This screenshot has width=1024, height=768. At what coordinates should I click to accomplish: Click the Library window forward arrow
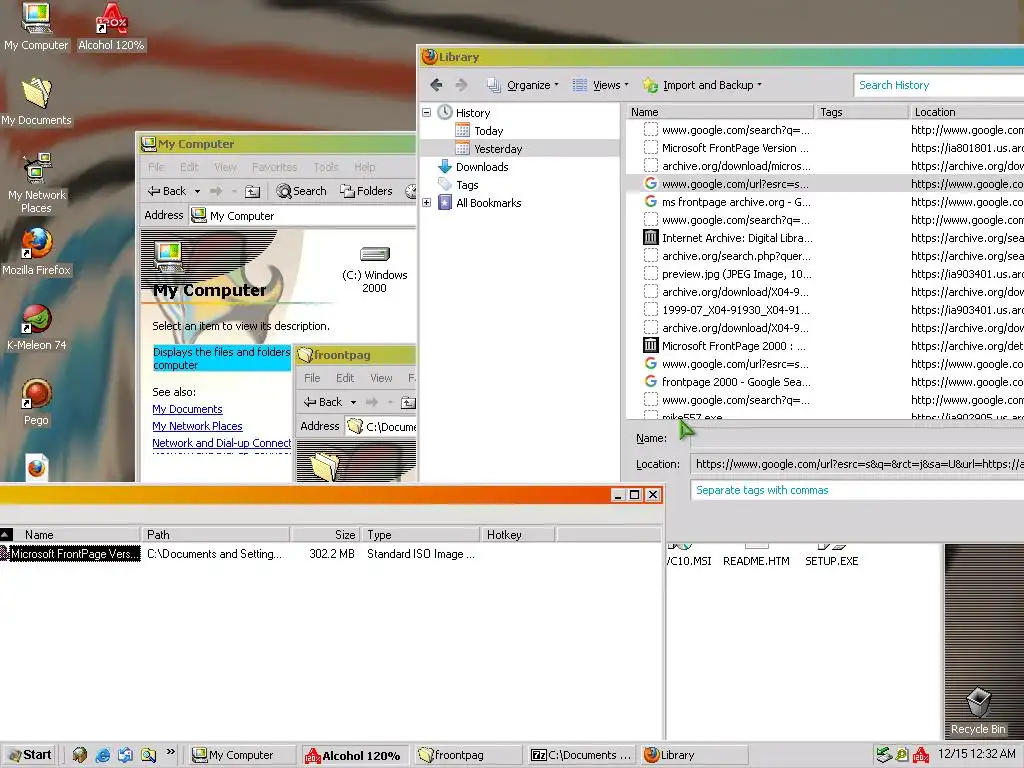click(x=461, y=85)
